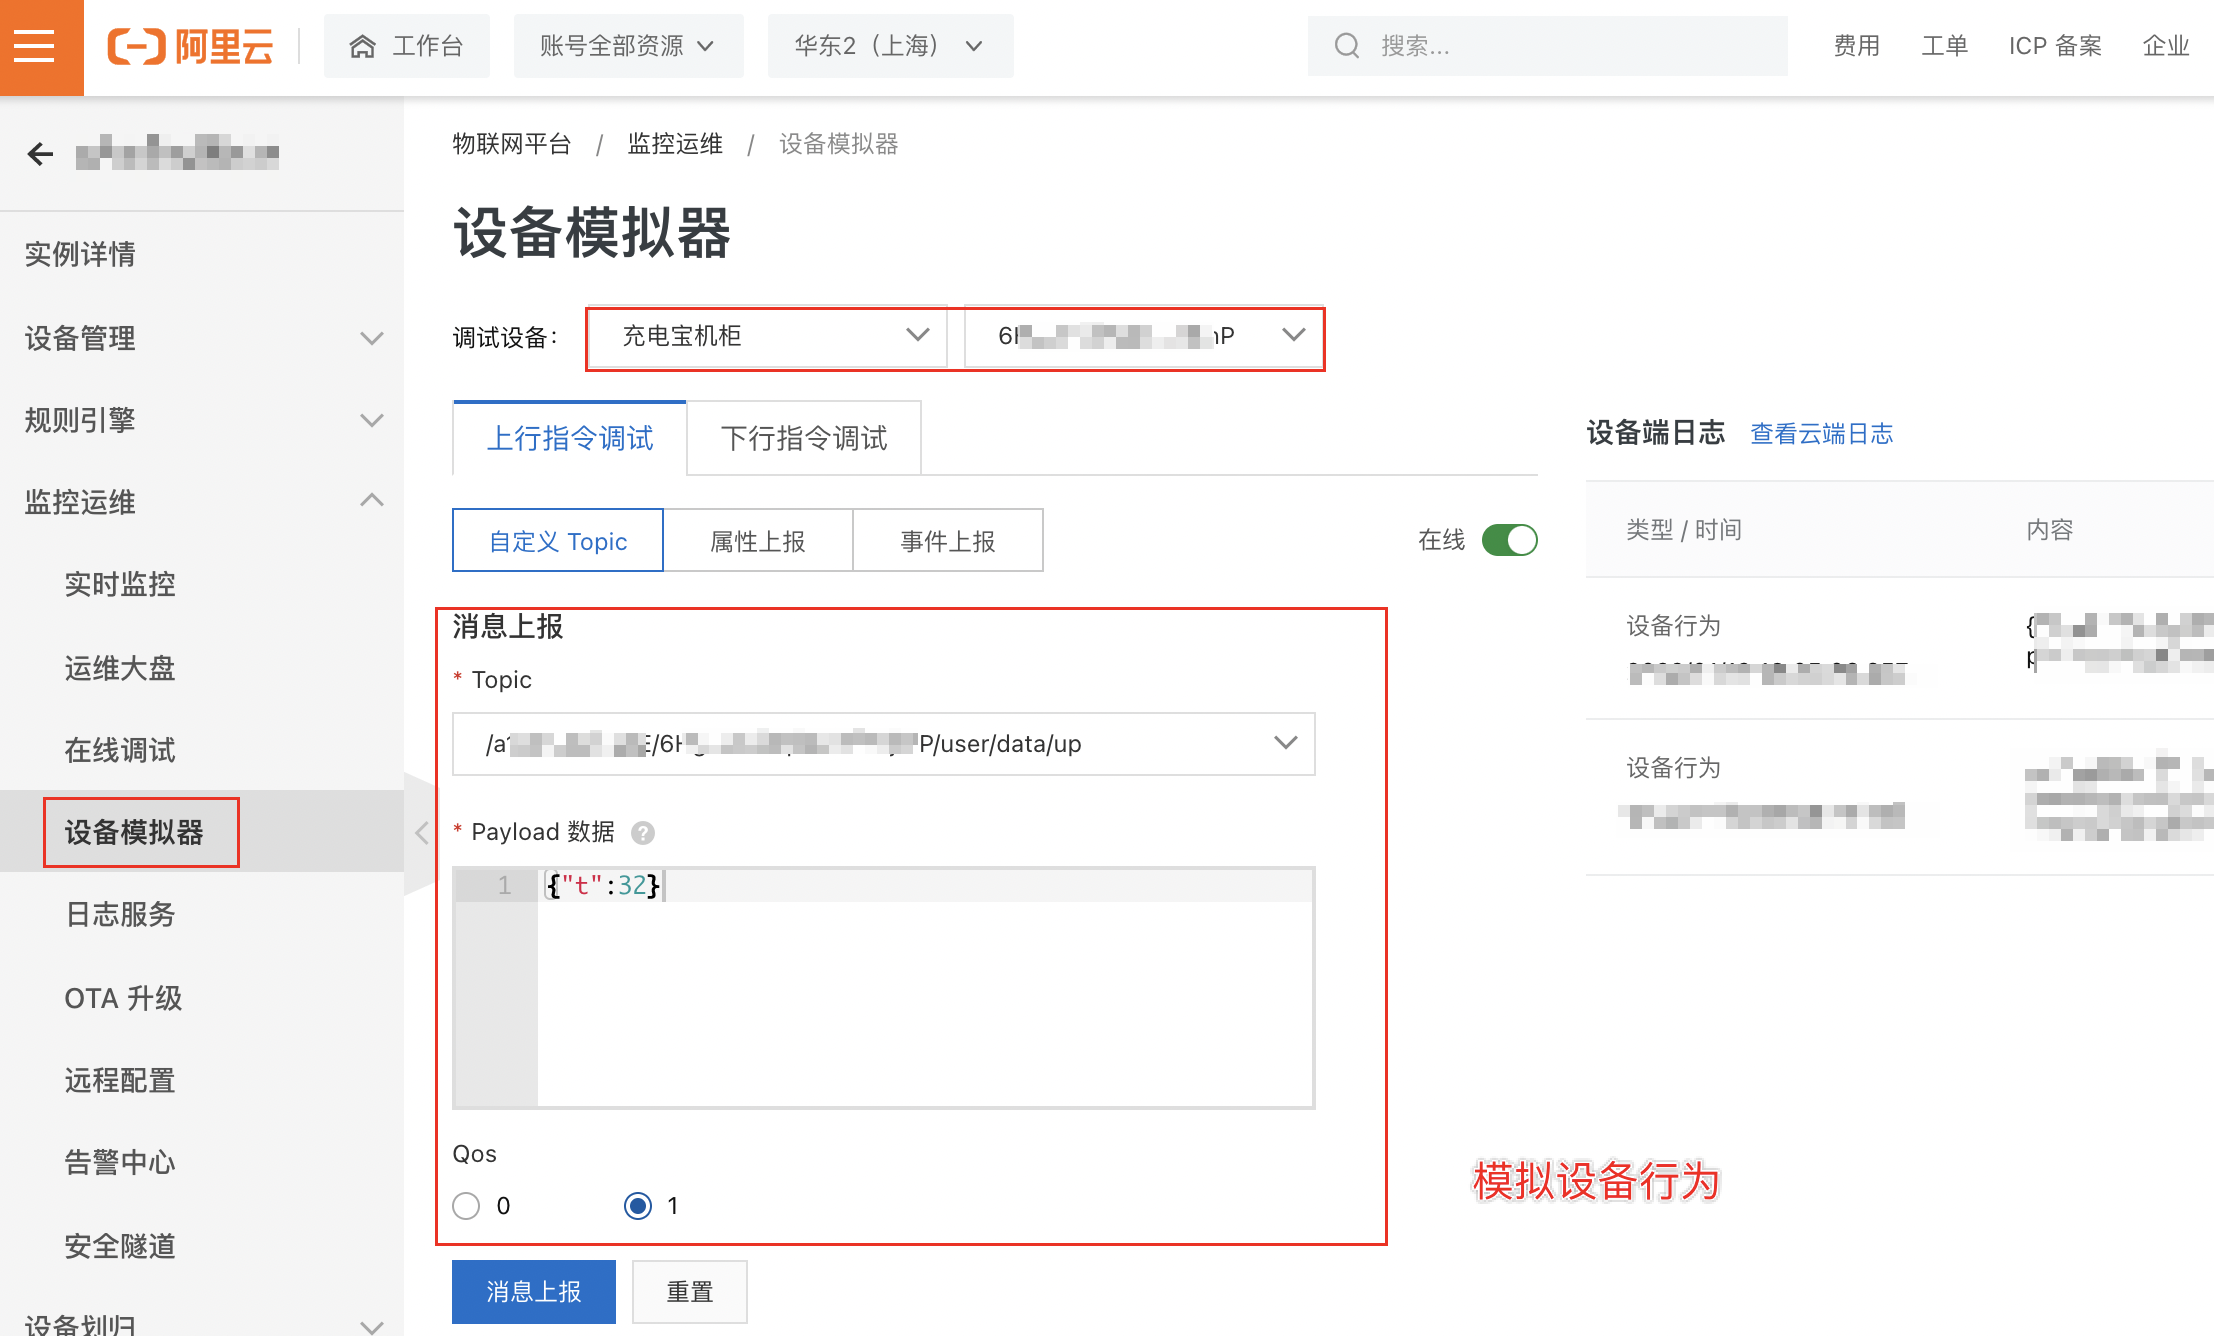
Task: Click the Alibaba Cloud logo
Action: pos(190,46)
